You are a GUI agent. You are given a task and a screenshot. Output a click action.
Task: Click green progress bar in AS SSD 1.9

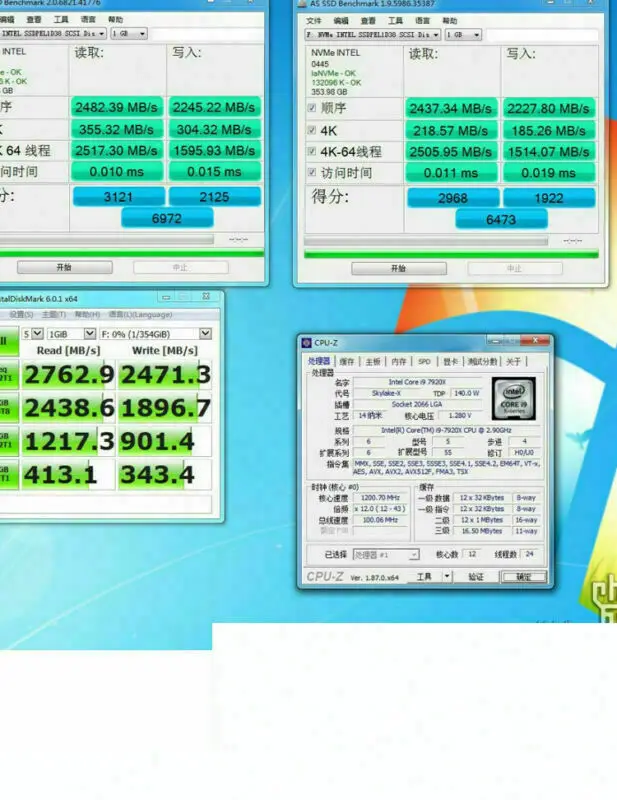click(x=451, y=254)
